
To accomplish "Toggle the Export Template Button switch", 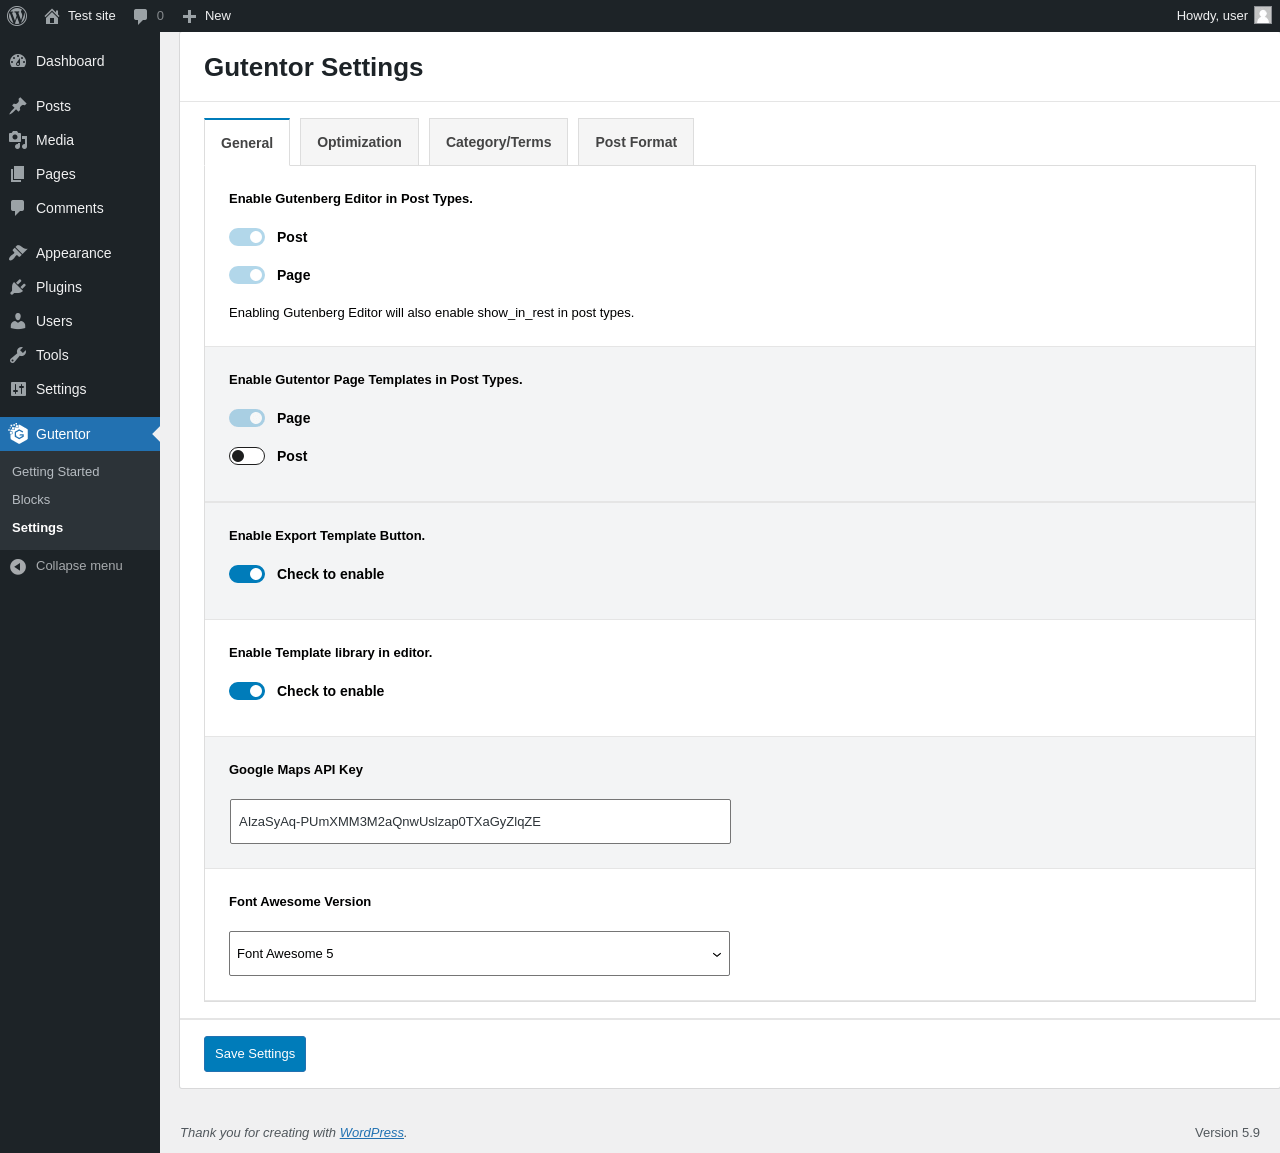I will [x=247, y=574].
